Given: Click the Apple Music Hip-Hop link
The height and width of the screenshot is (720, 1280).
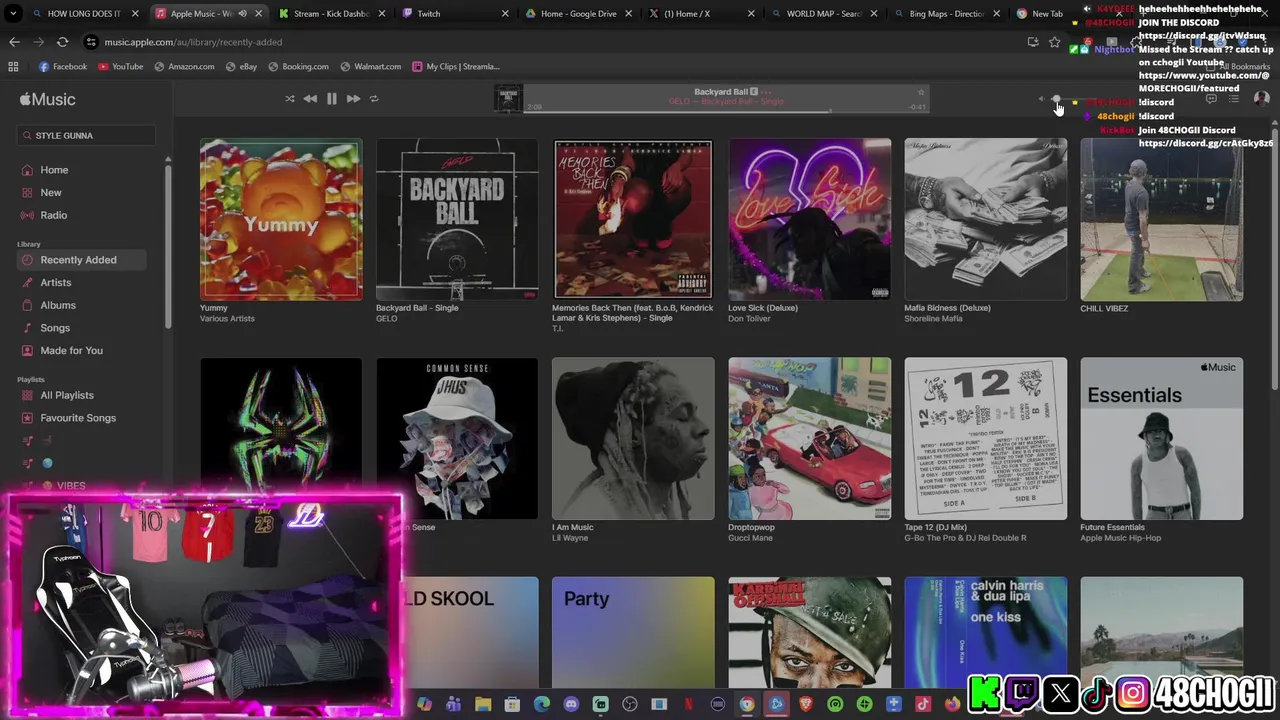Looking at the screenshot, I should [x=1120, y=538].
